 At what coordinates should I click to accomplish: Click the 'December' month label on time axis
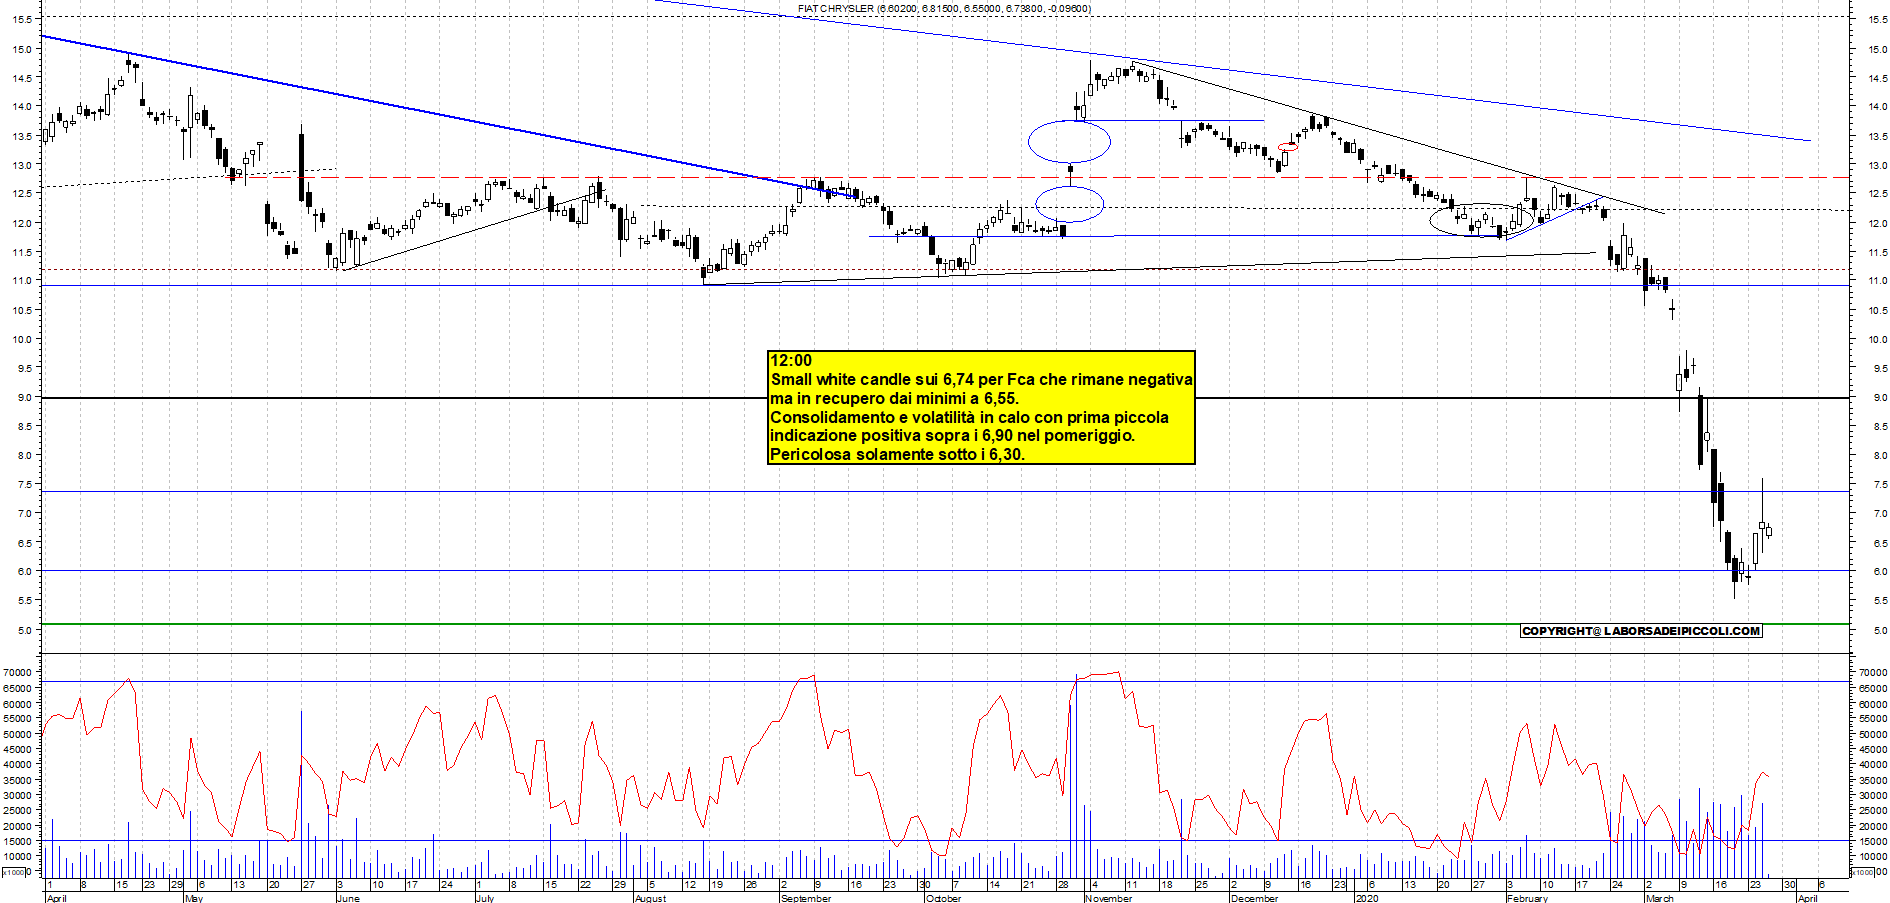(1255, 898)
